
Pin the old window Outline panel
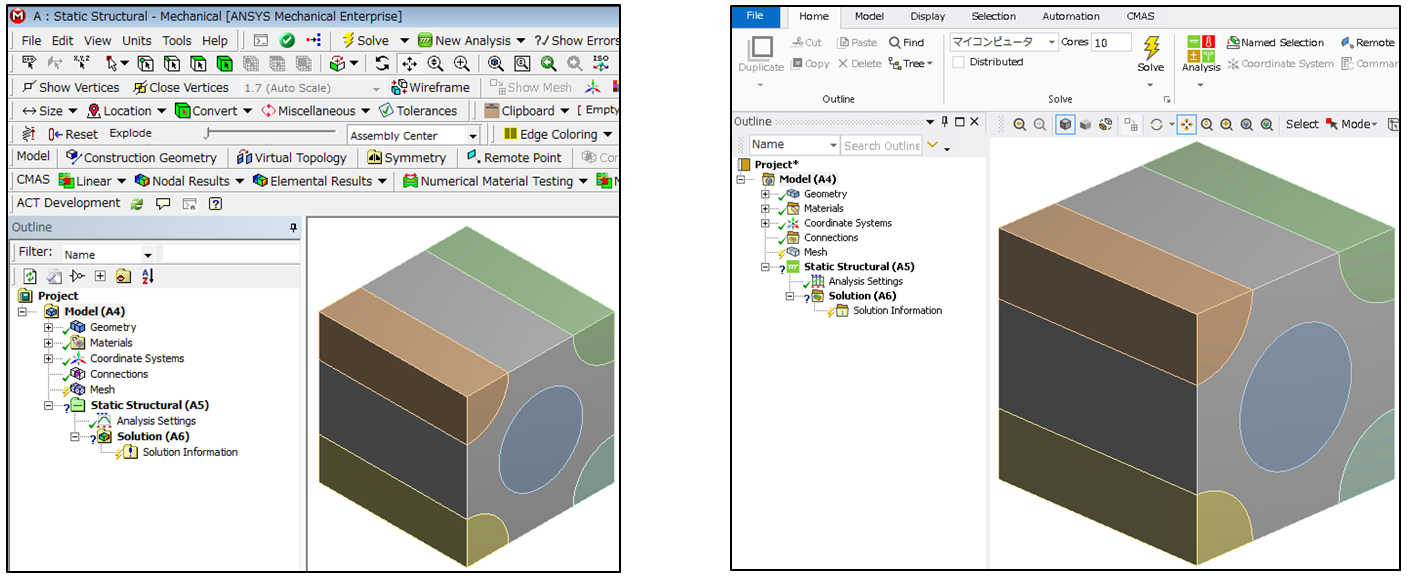(x=293, y=228)
